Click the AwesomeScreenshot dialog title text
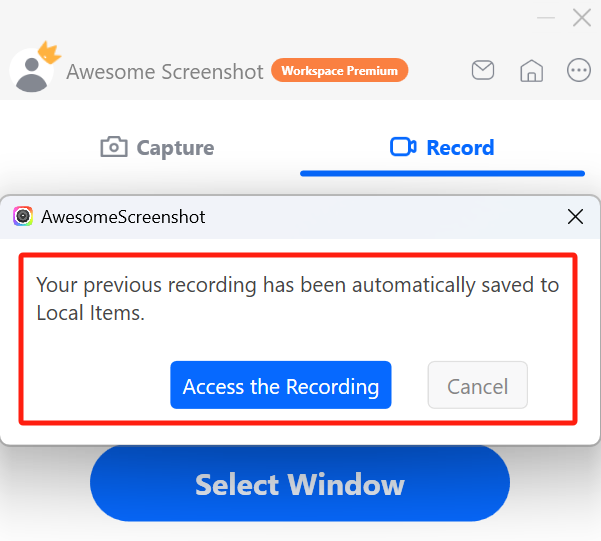 point(123,217)
